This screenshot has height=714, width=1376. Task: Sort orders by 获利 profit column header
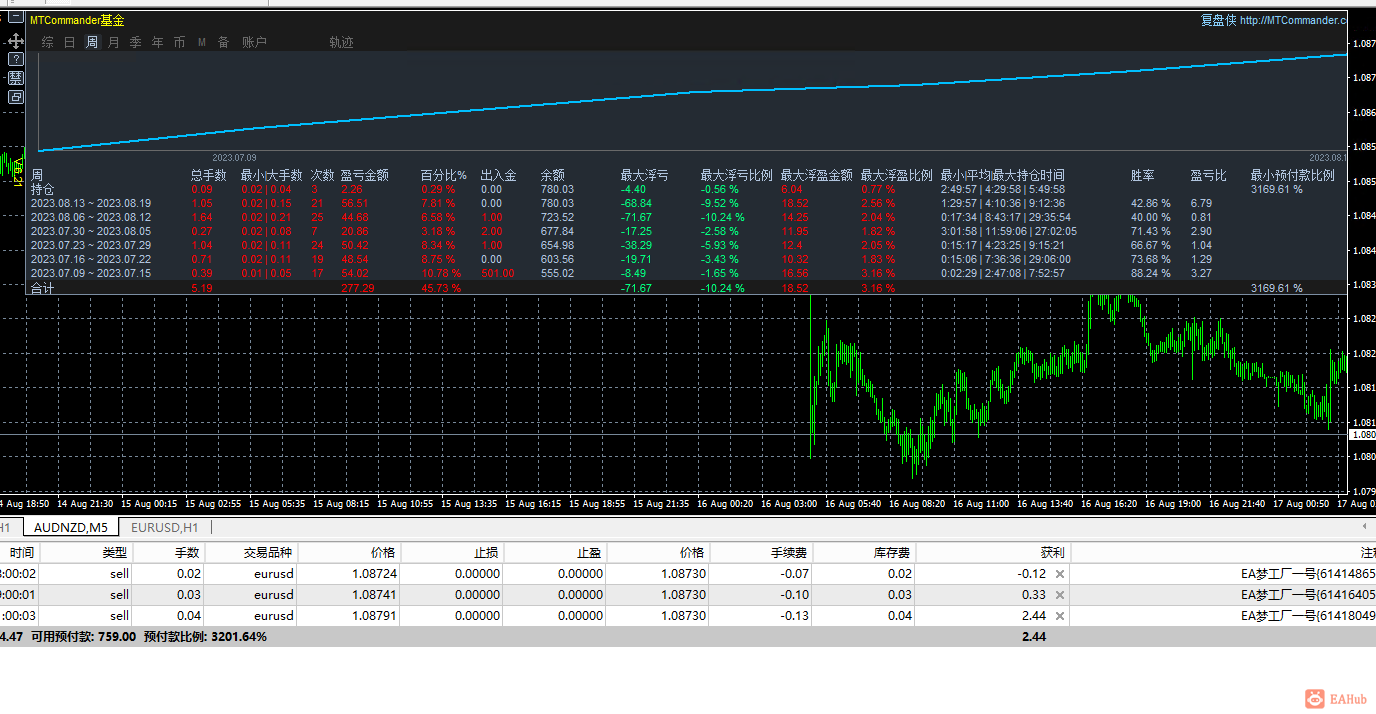(1052, 552)
